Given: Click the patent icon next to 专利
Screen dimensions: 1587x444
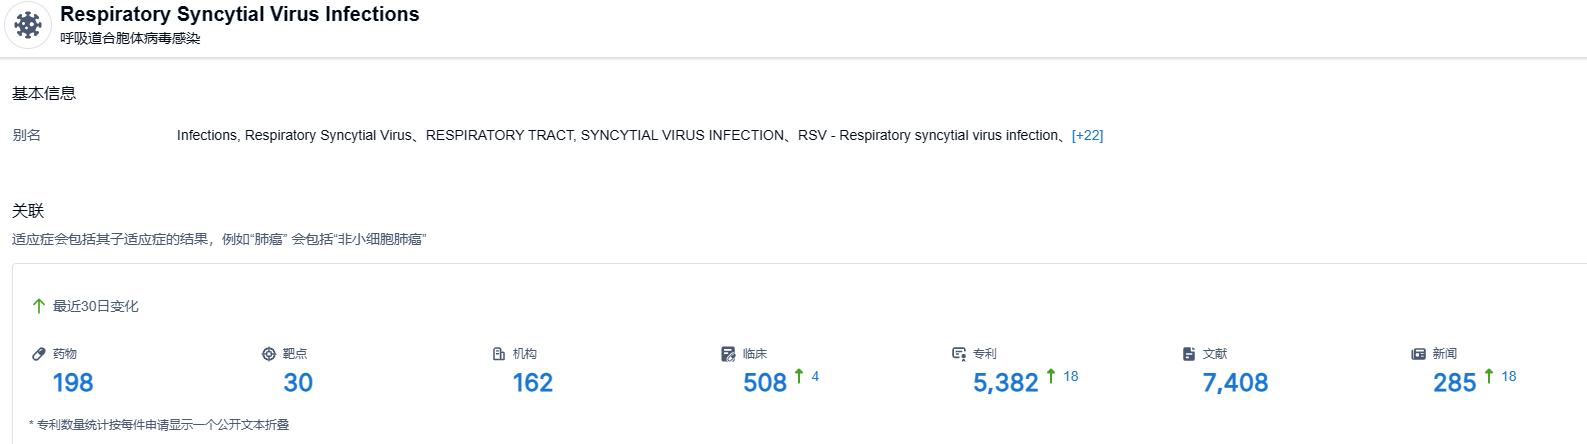Looking at the screenshot, I should tap(959, 354).
